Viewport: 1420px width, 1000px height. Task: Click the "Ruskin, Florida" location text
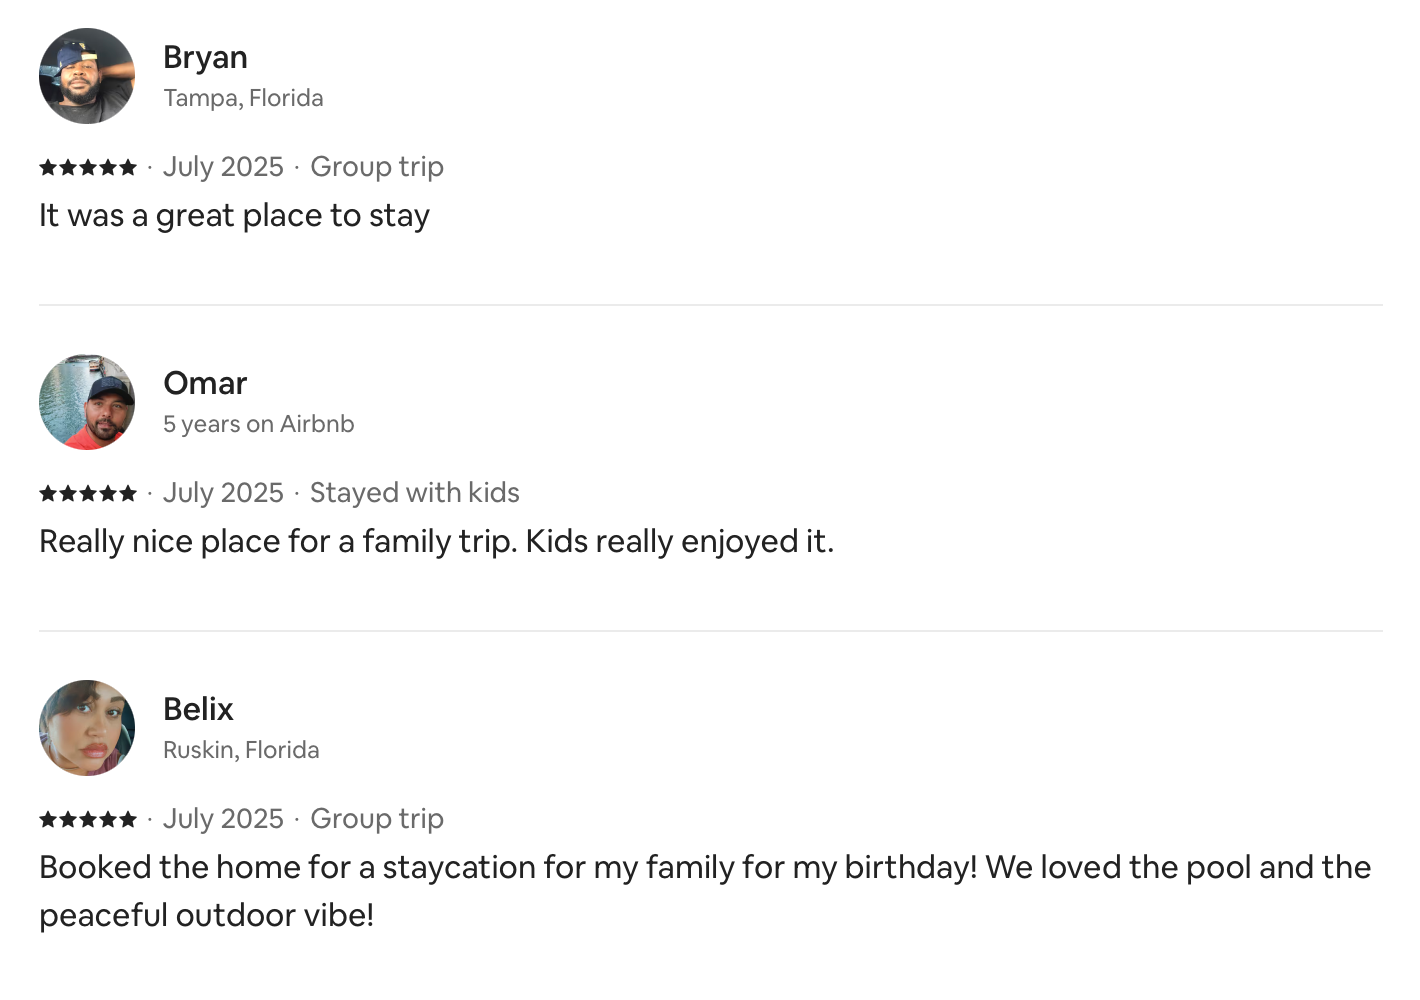click(241, 750)
